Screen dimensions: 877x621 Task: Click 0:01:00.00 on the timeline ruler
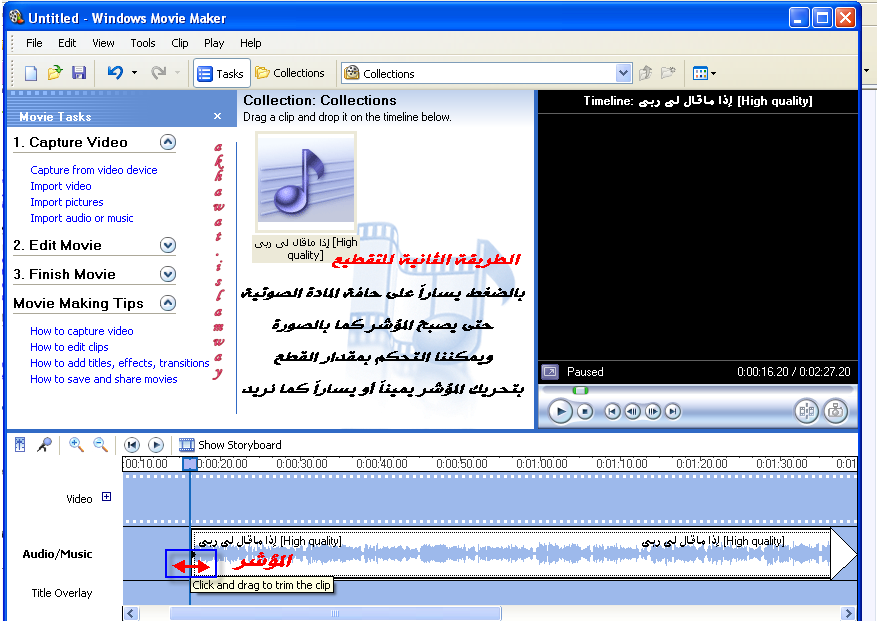(x=541, y=464)
